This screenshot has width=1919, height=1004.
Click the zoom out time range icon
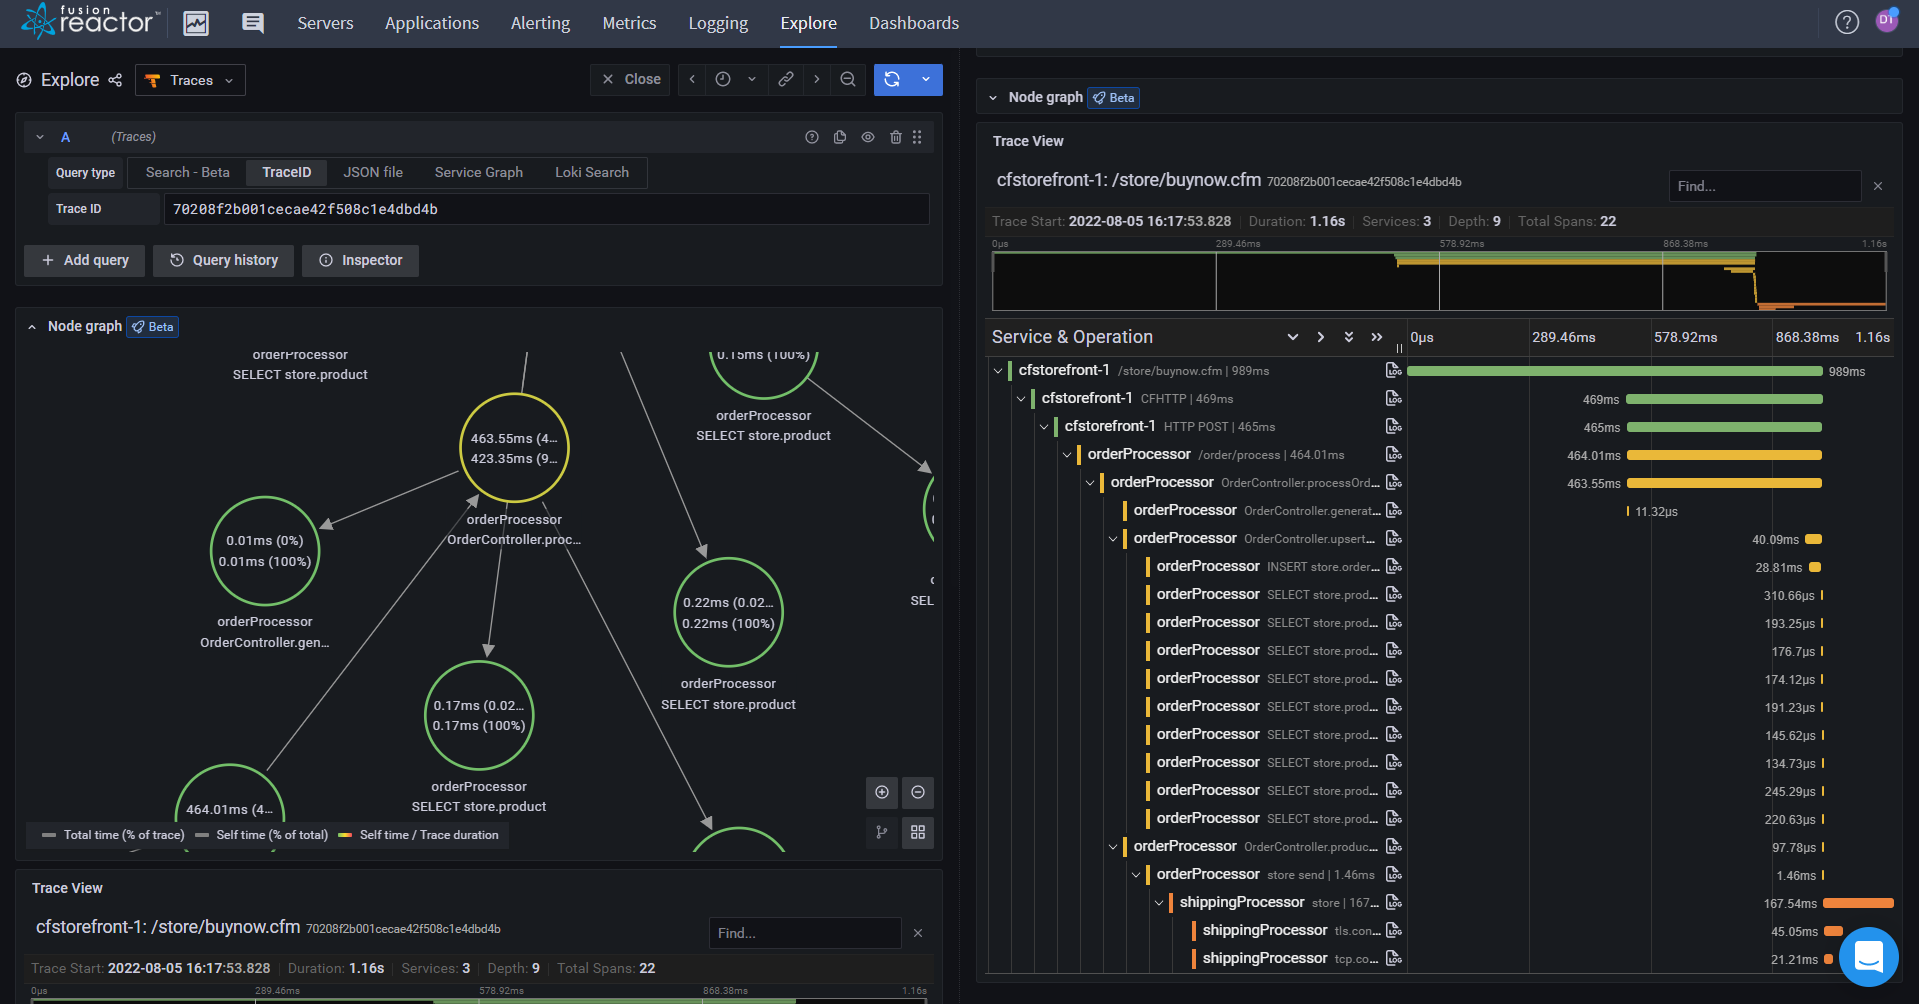click(848, 80)
